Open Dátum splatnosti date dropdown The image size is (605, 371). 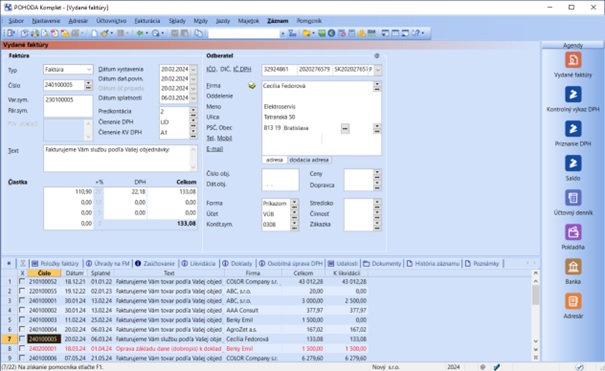[193, 98]
